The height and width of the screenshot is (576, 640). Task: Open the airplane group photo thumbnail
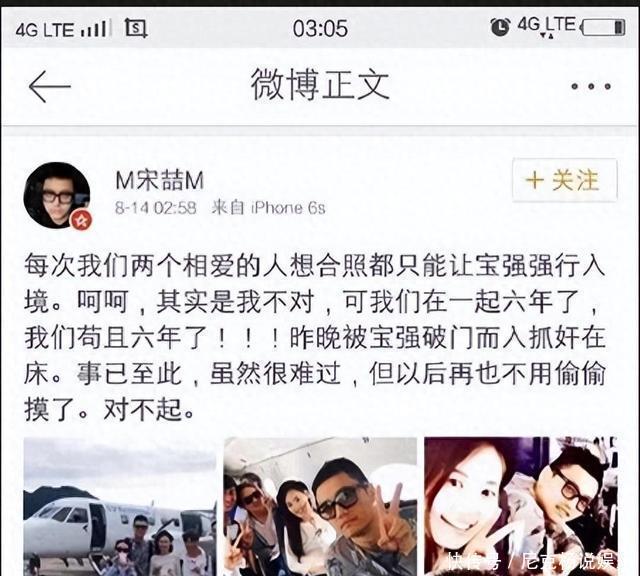point(120,507)
